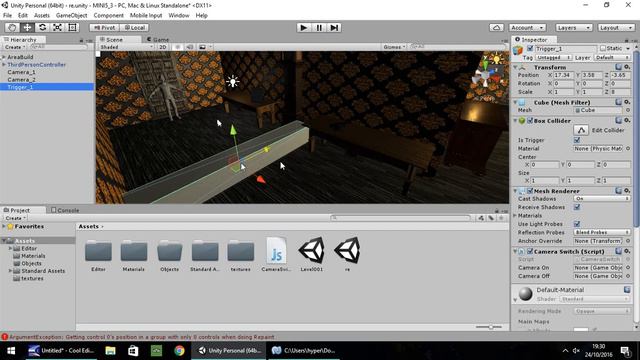Open Box Collider gear settings
Viewport: 640px width, 360px height.
(627, 120)
